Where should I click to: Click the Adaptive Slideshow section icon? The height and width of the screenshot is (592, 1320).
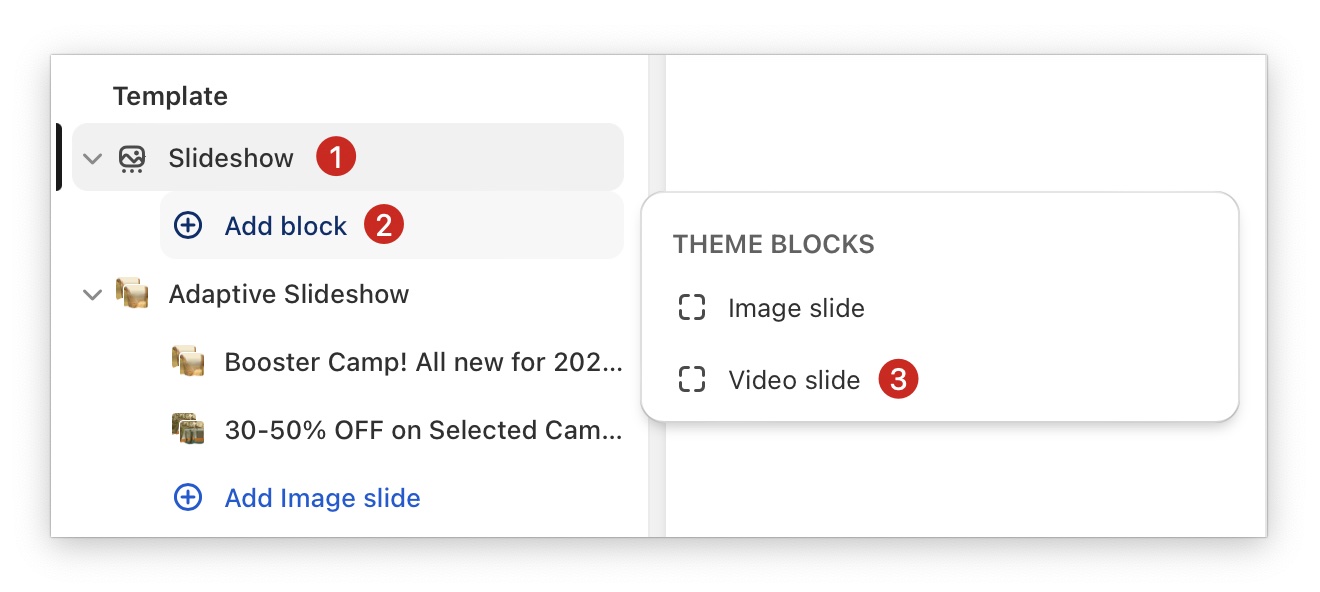(132, 294)
